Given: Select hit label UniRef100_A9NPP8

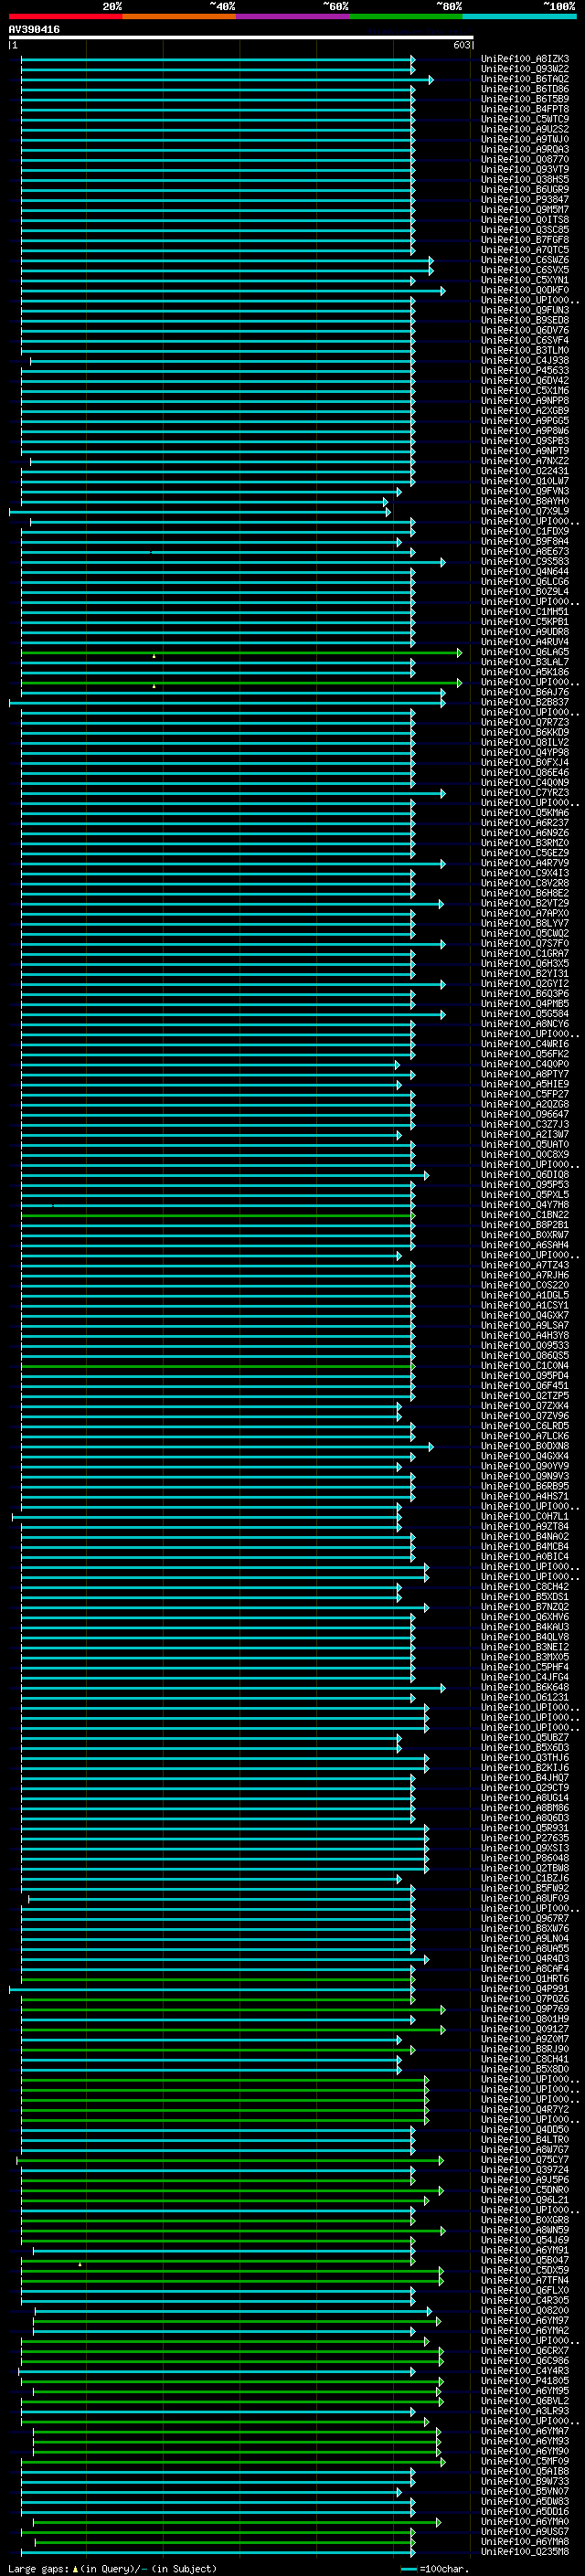Looking at the screenshot, I should click(x=525, y=401).
